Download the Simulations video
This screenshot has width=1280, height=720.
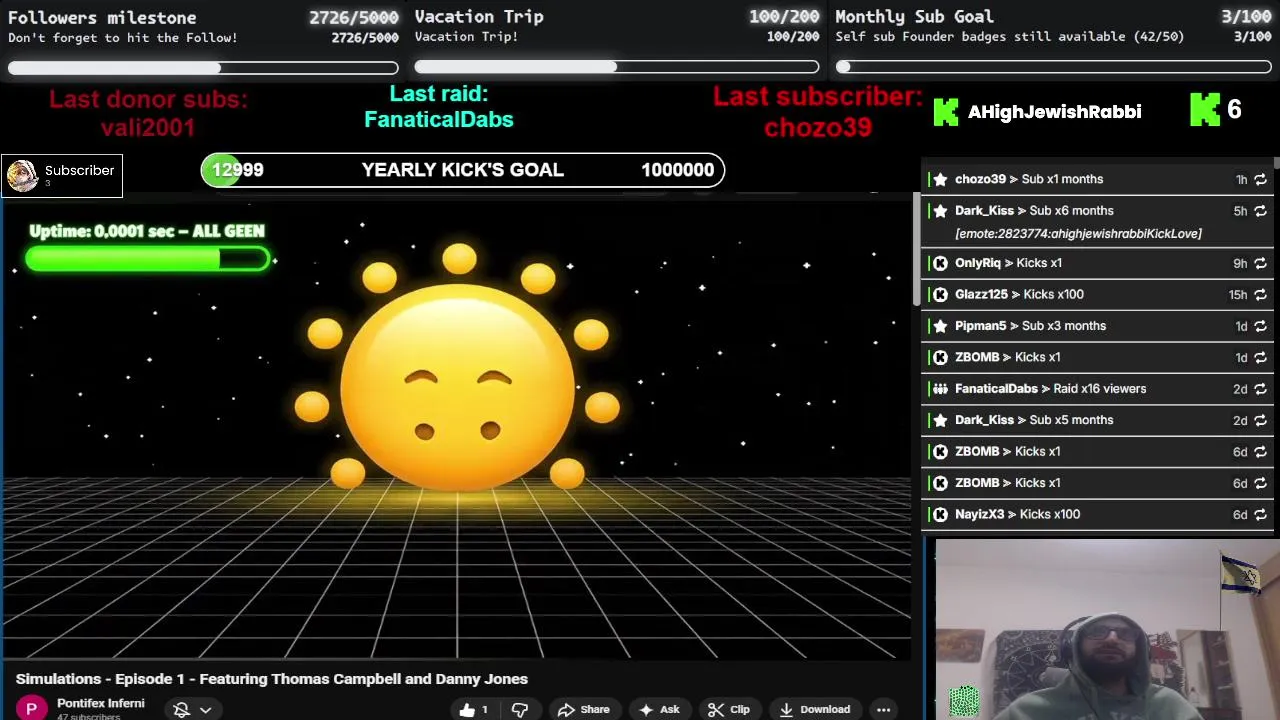tap(814, 709)
